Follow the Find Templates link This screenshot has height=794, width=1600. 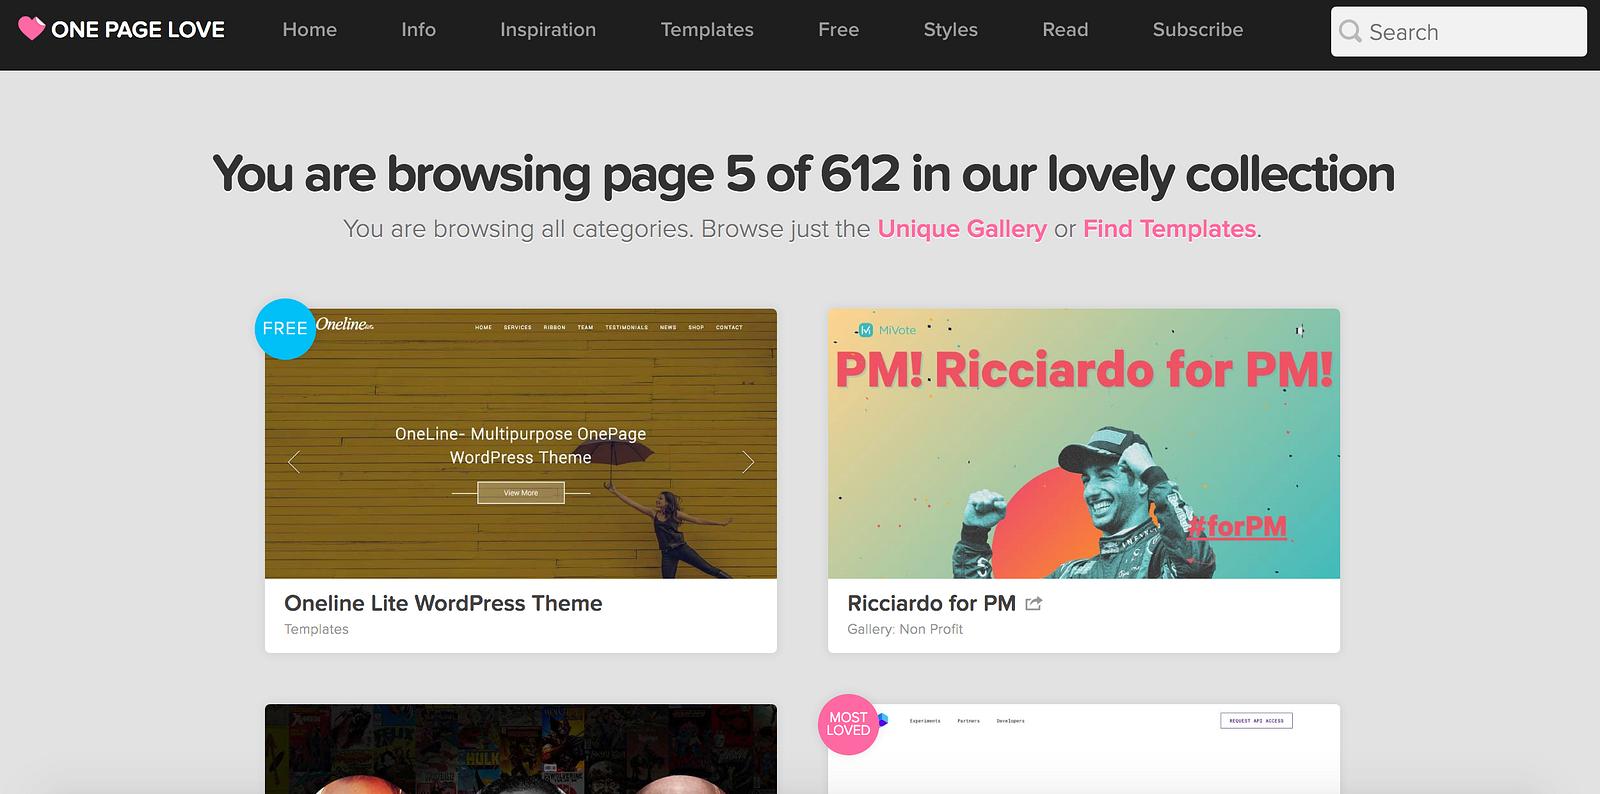(1170, 229)
